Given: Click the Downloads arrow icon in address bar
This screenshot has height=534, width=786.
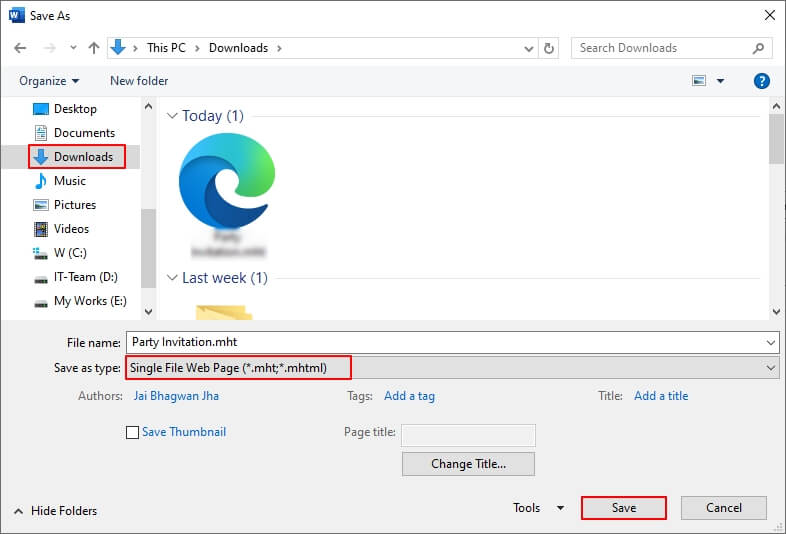Looking at the screenshot, I should coord(118,48).
